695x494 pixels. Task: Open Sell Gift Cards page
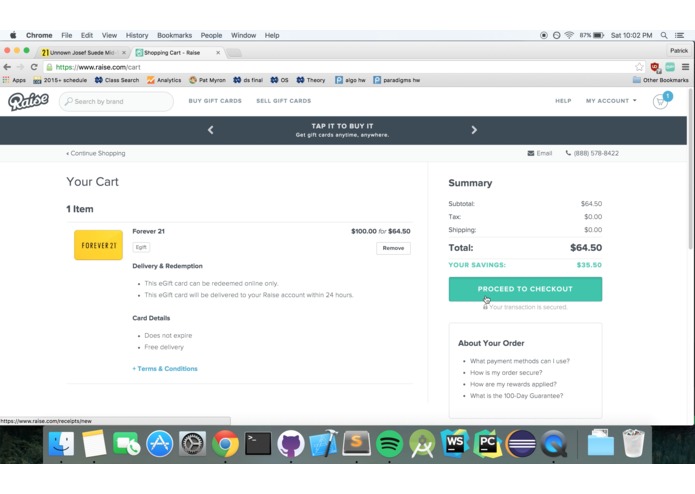tap(284, 101)
